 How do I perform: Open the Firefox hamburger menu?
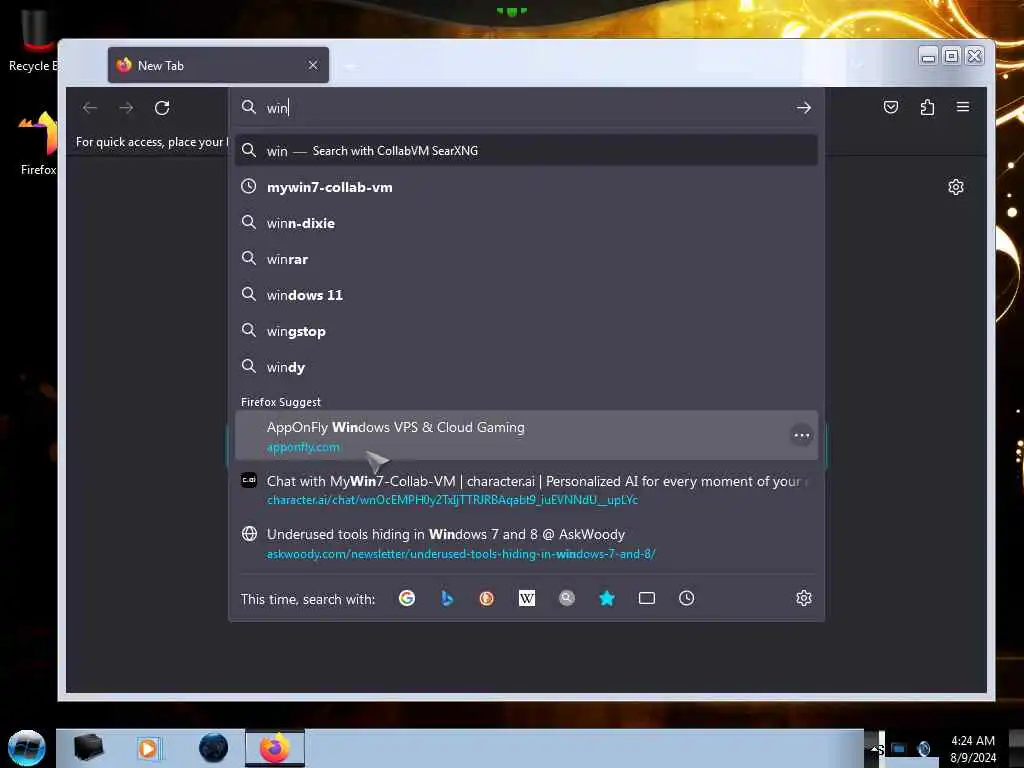[963, 107]
